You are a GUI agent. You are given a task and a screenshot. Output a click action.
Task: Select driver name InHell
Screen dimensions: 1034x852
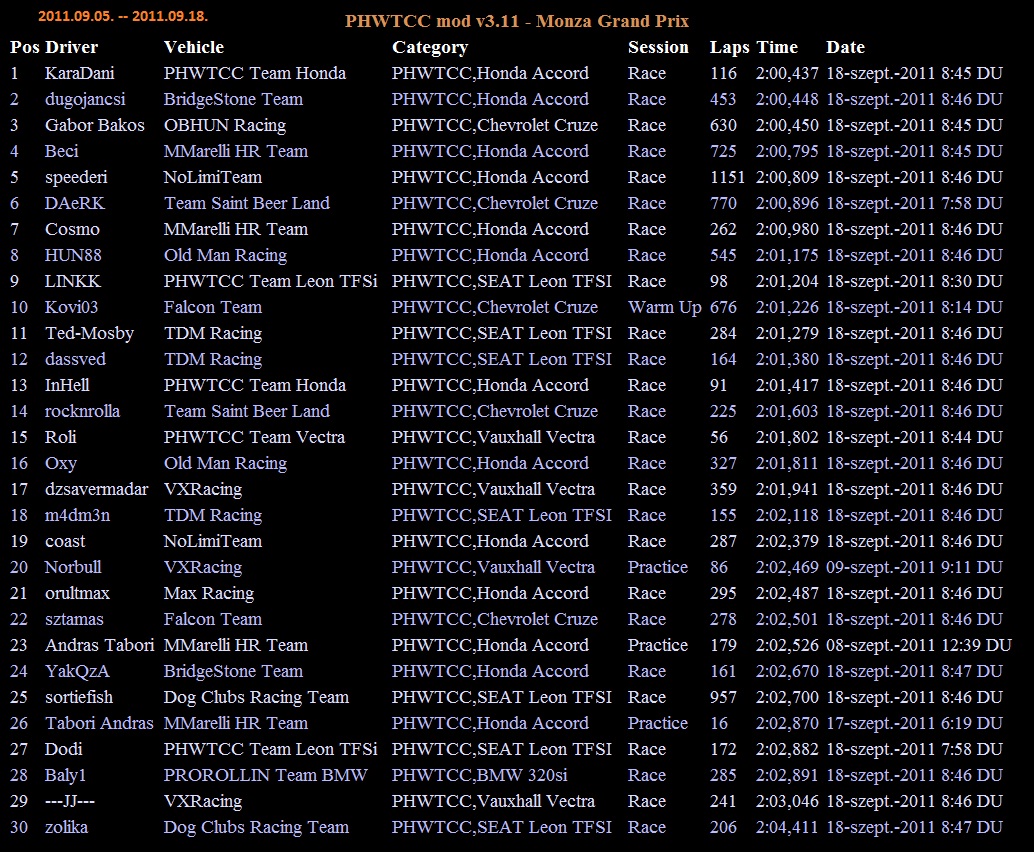[x=67, y=385]
